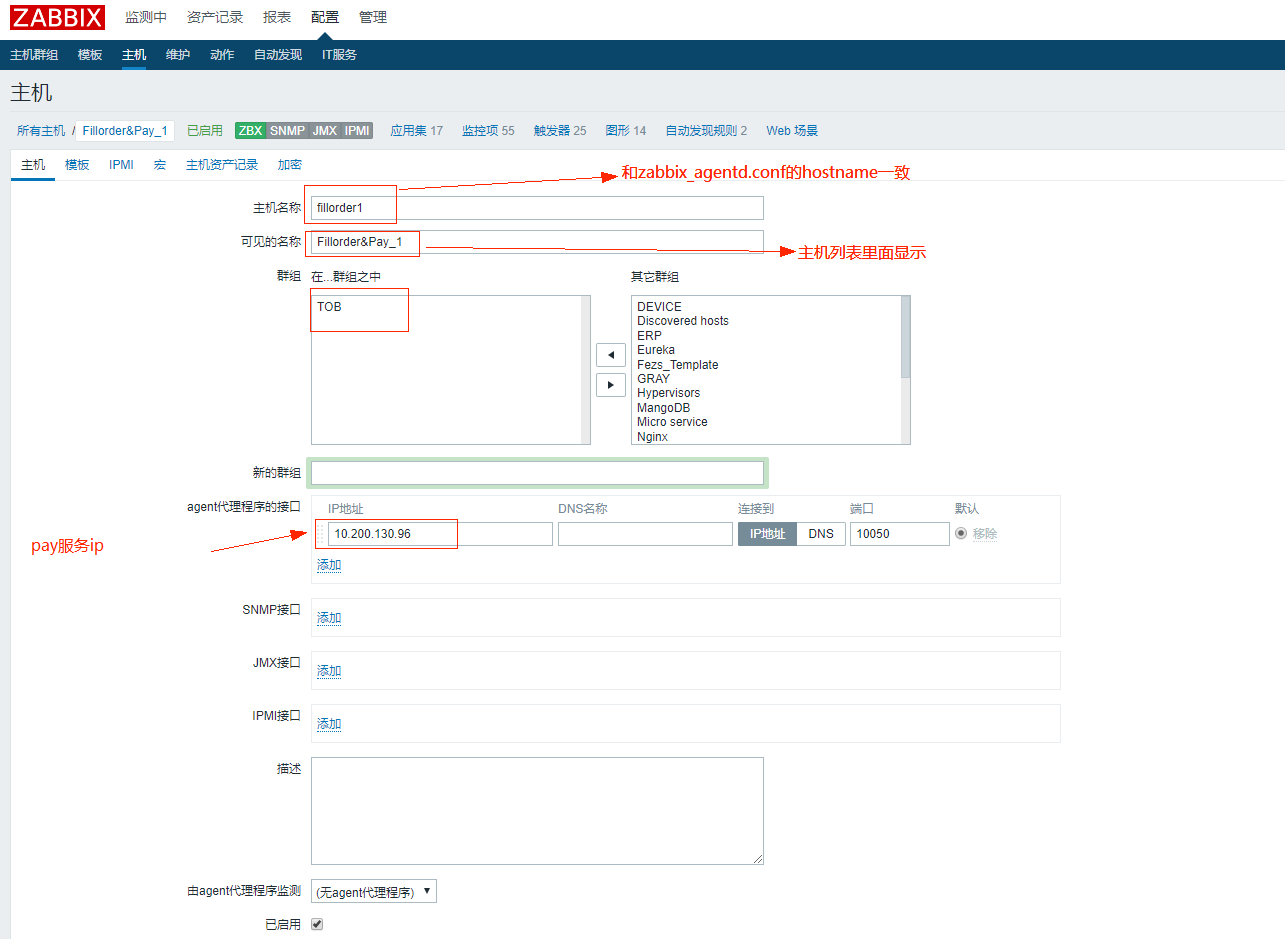Open 触发器 25 link
Viewport: 1285px width, 939px height.
pos(560,131)
